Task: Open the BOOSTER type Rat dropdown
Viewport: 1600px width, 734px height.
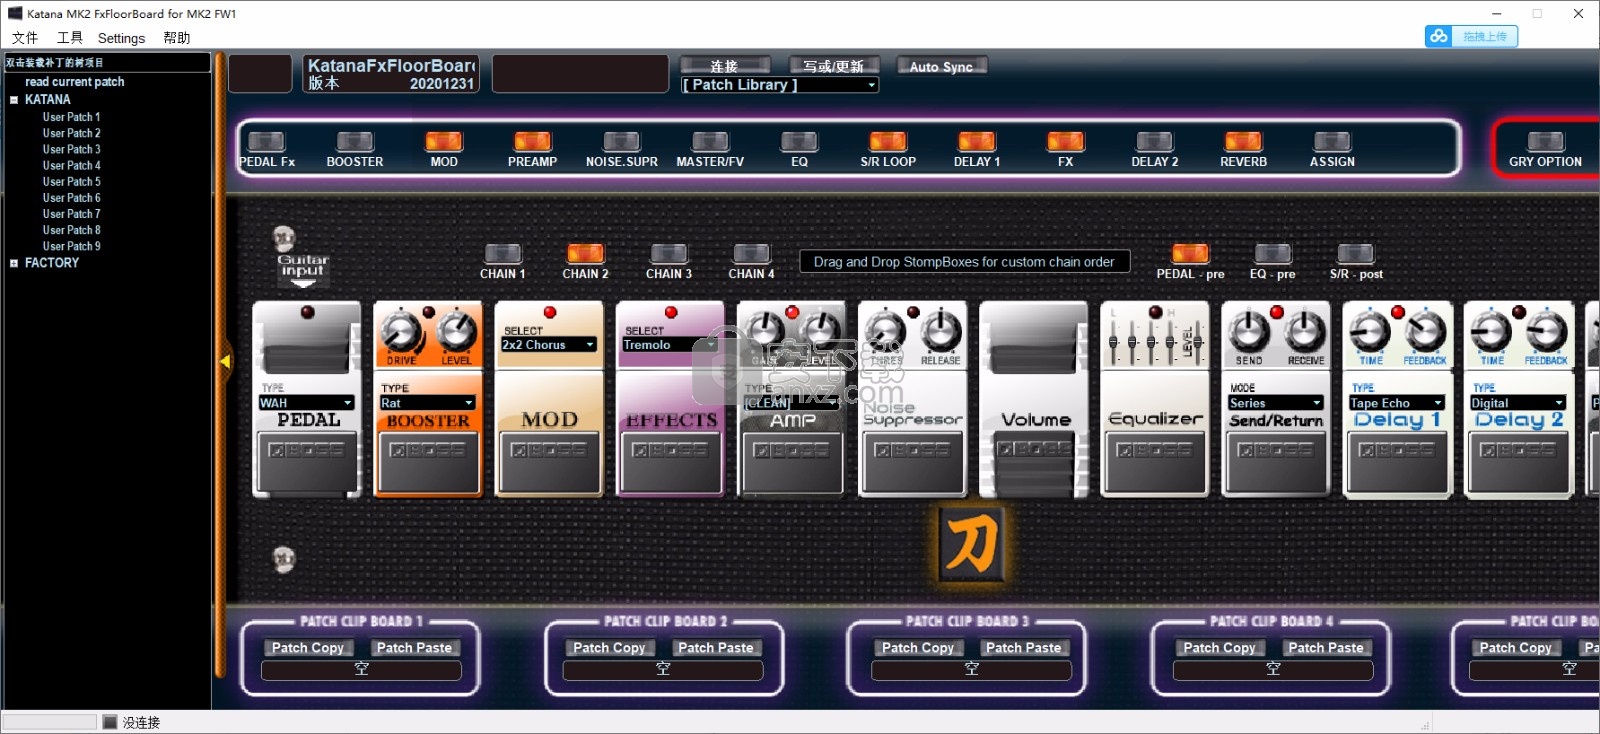Action: click(x=427, y=403)
